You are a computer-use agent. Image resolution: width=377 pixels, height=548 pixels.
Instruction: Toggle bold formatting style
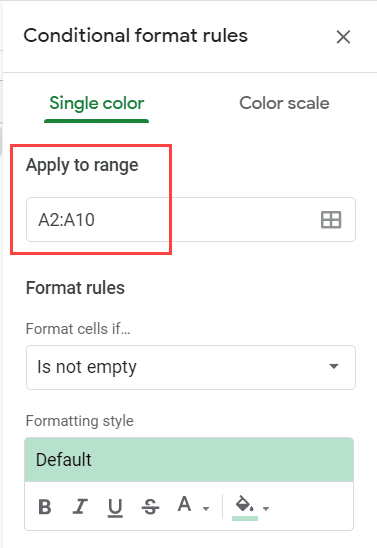45,506
